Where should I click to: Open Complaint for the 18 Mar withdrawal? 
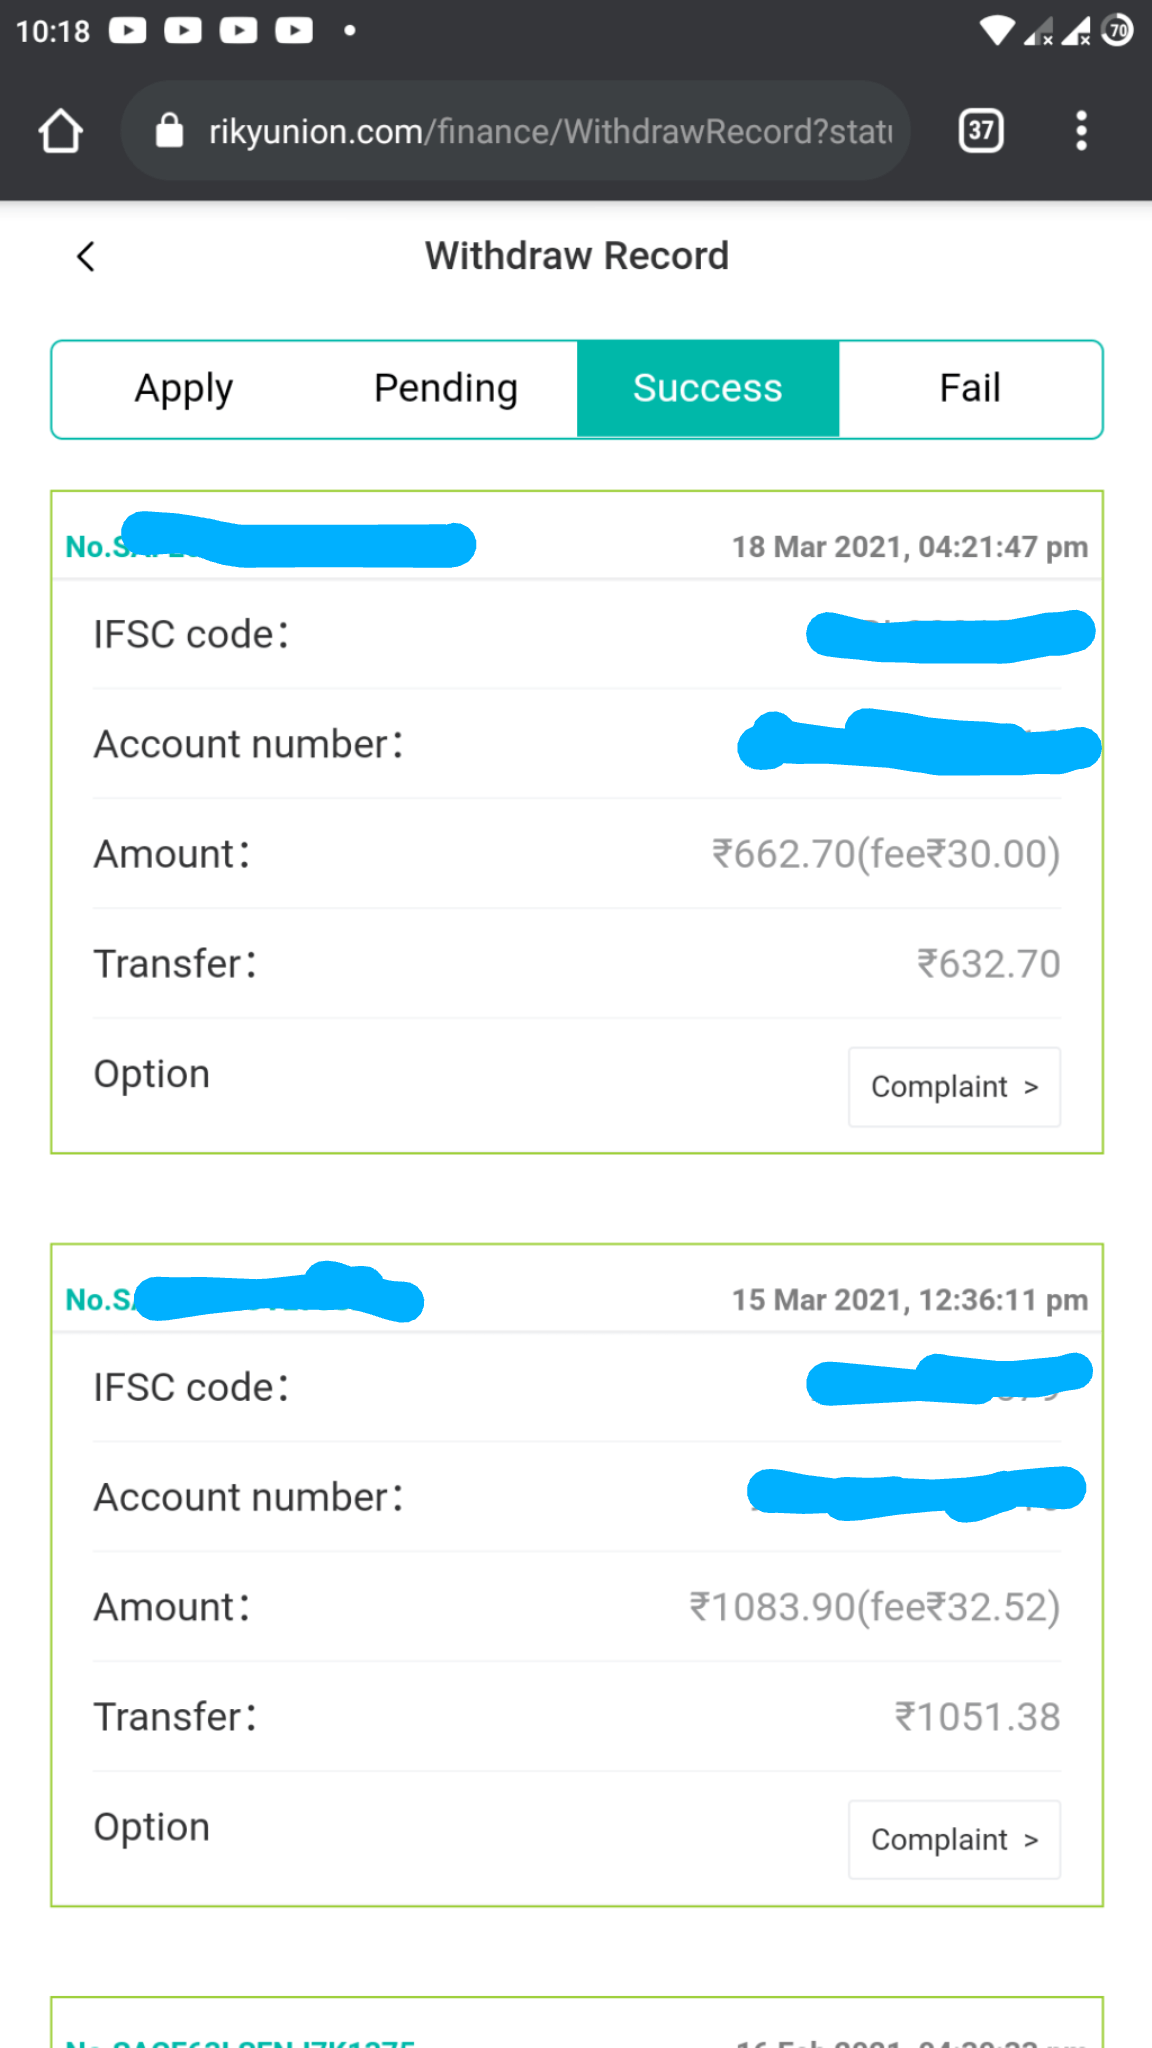coord(954,1087)
